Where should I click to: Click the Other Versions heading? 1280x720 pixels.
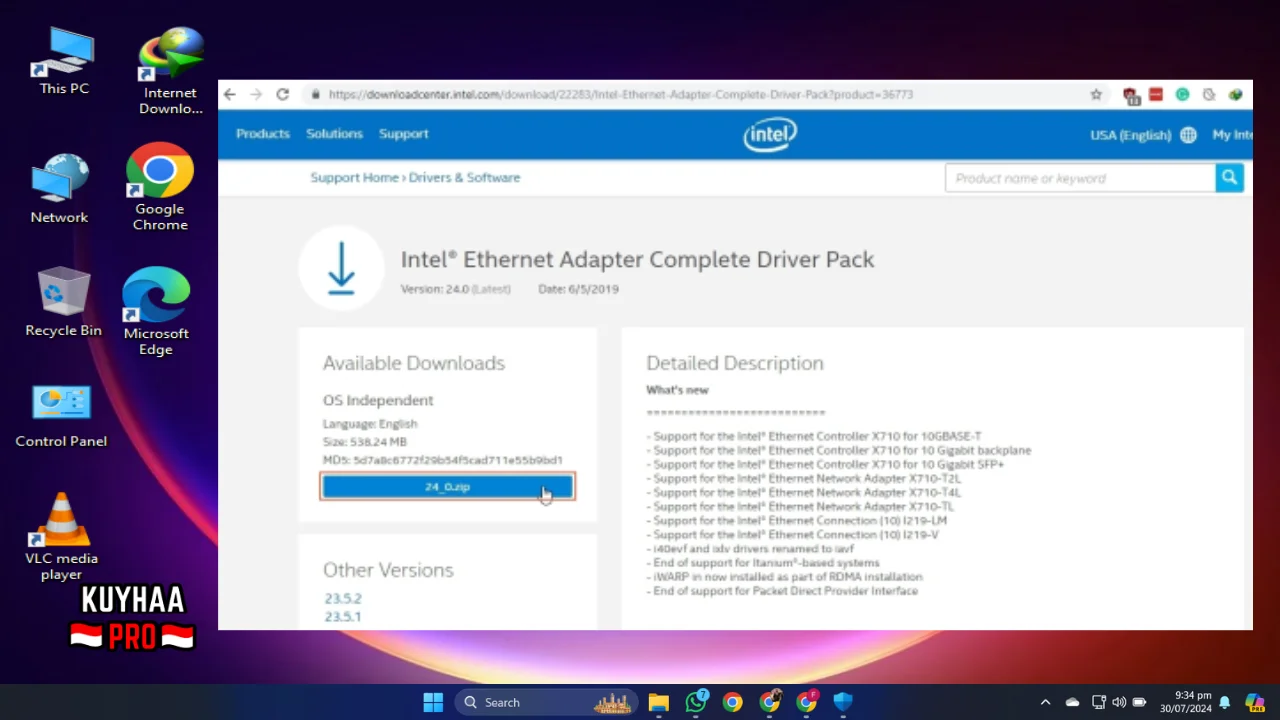click(388, 570)
